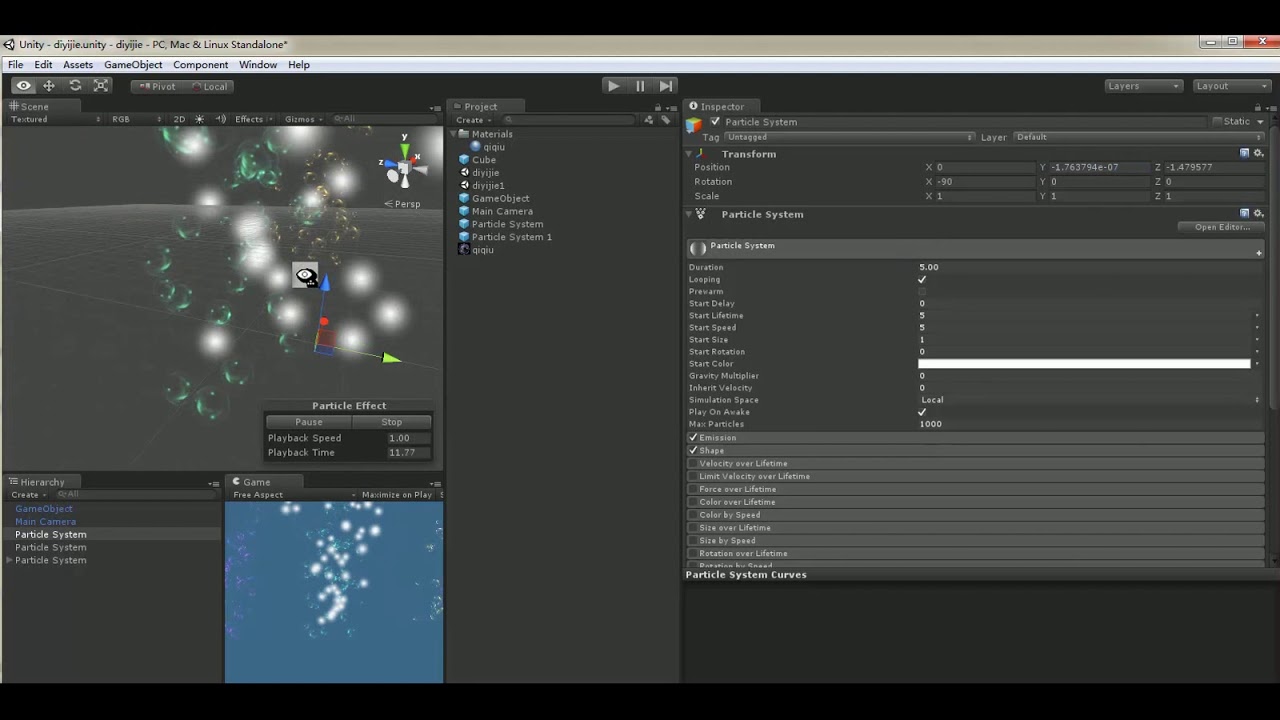Select the Rotate tool in toolbar
This screenshot has width=1280, height=720.
75,86
